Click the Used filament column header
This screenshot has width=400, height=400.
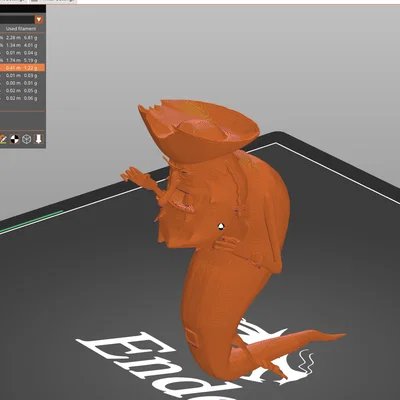(x=21, y=29)
